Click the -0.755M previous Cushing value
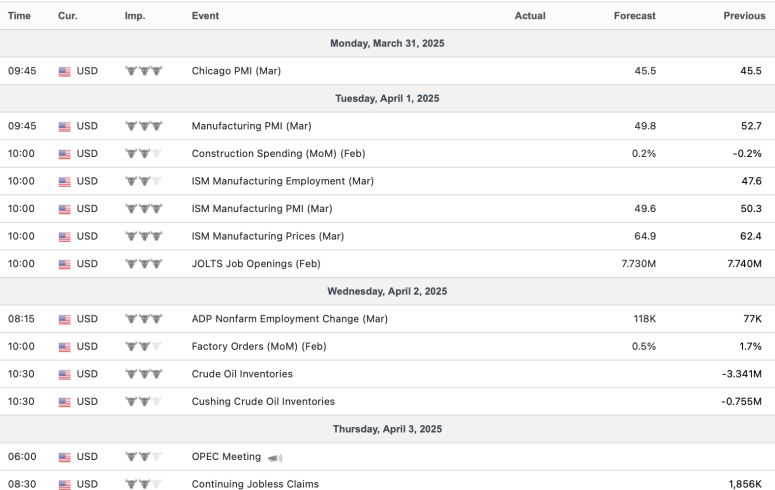Image resolution: width=775 pixels, height=490 pixels. pyautogui.click(x=741, y=401)
